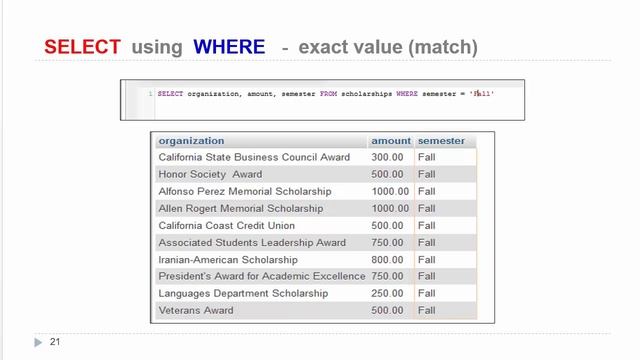Select the Languages Department Scholarship row
Image resolution: width=640 pixels, height=360 pixels.
(316, 293)
